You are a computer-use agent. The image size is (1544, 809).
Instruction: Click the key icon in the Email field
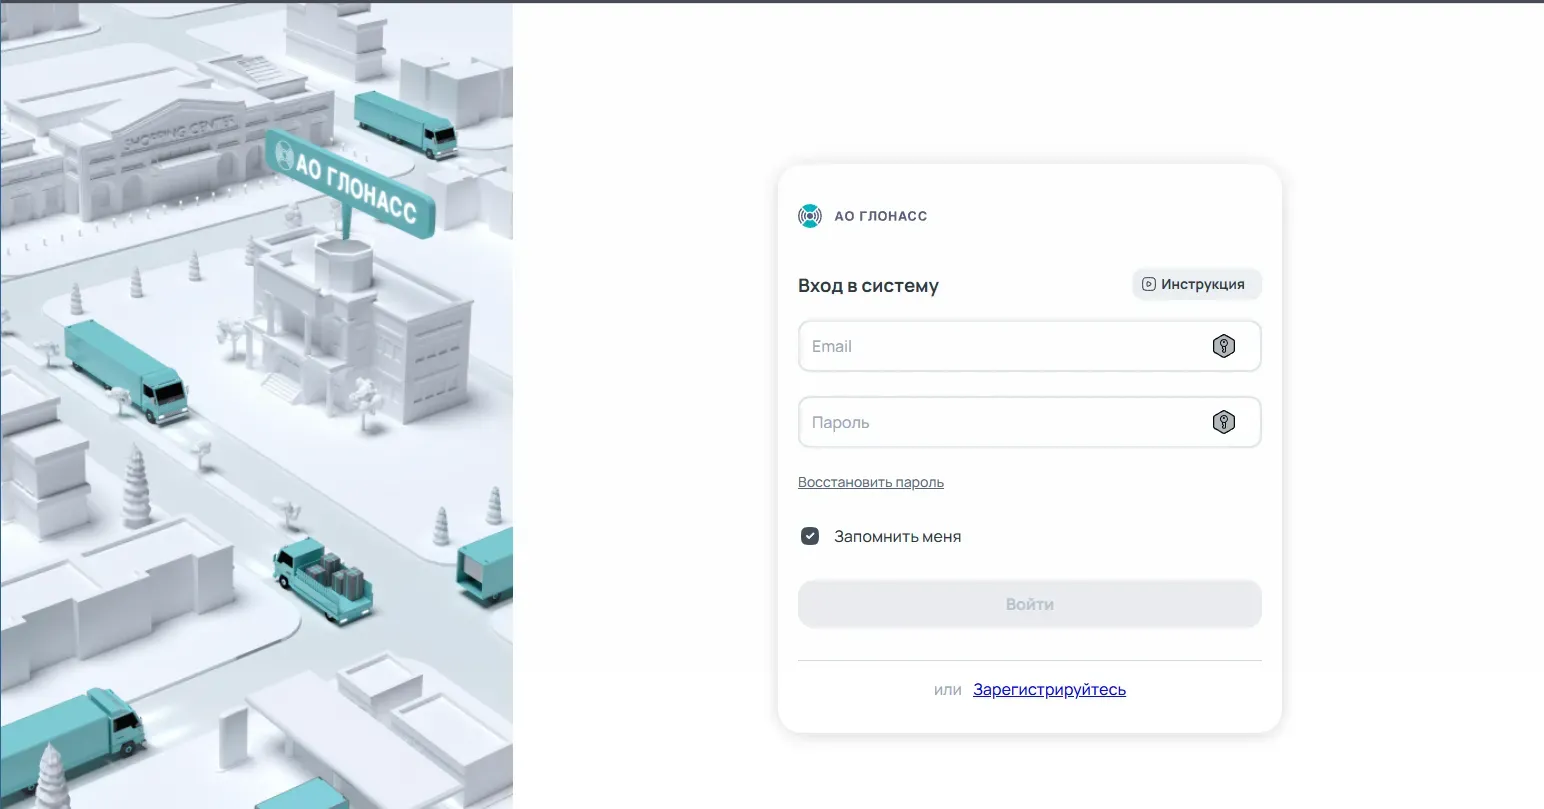tap(1224, 346)
